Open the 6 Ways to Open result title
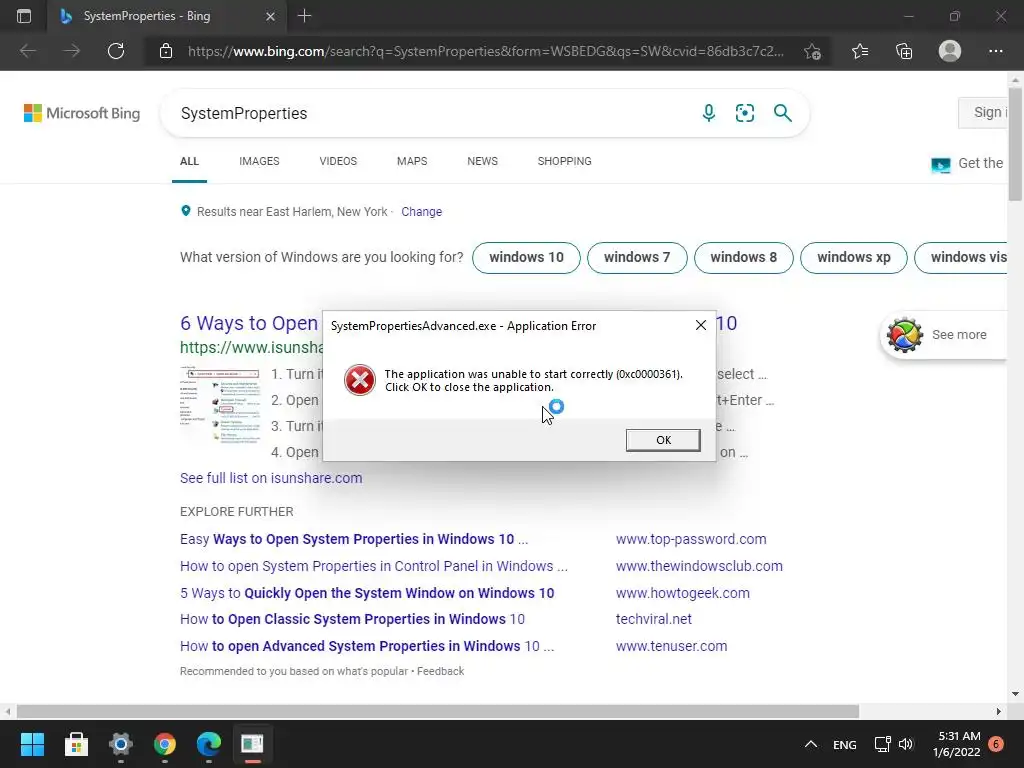This screenshot has height=768, width=1024. [x=249, y=323]
